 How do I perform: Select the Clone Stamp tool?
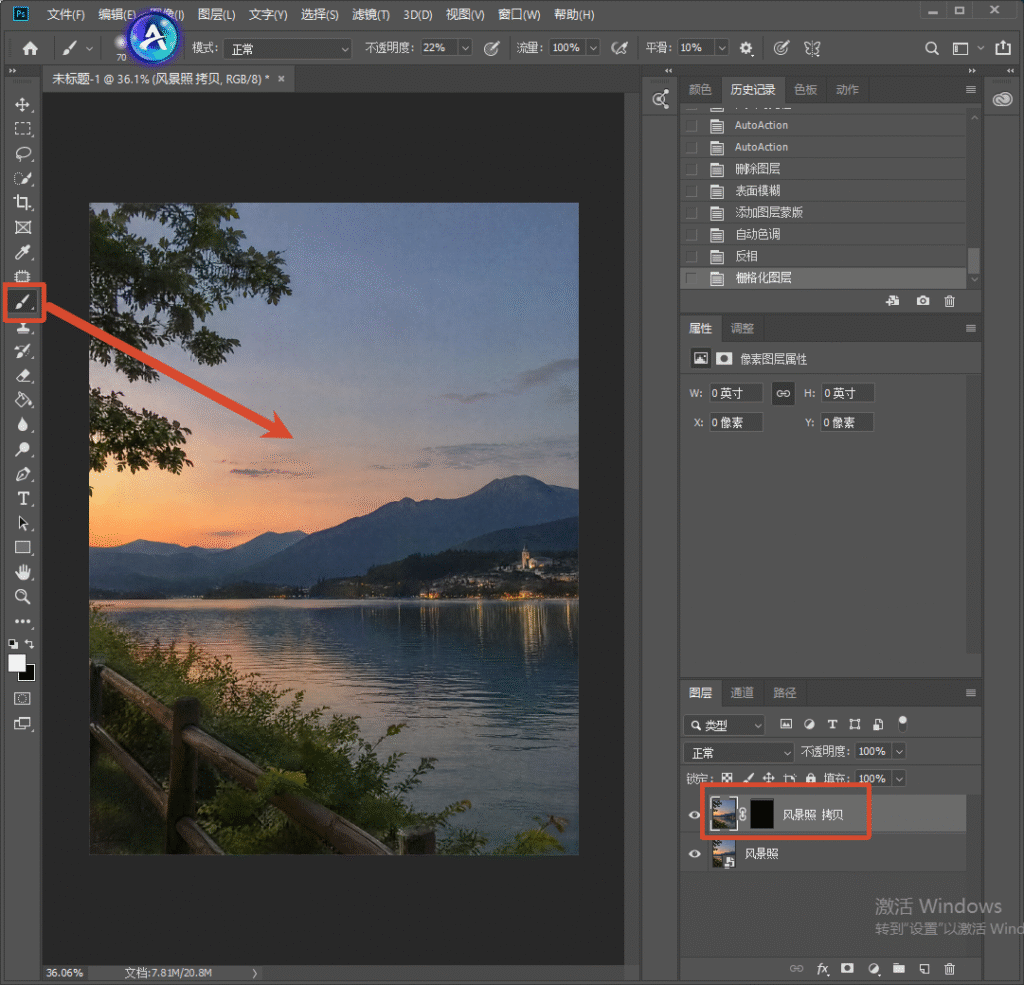point(23,327)
